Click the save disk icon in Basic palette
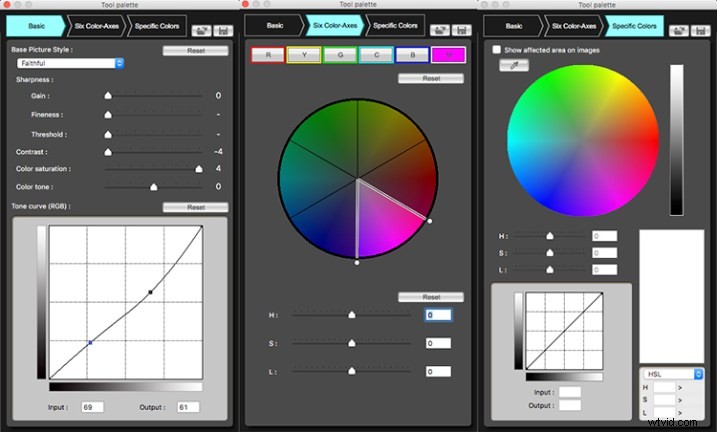 pyautogui.click(x=223, y=31)
